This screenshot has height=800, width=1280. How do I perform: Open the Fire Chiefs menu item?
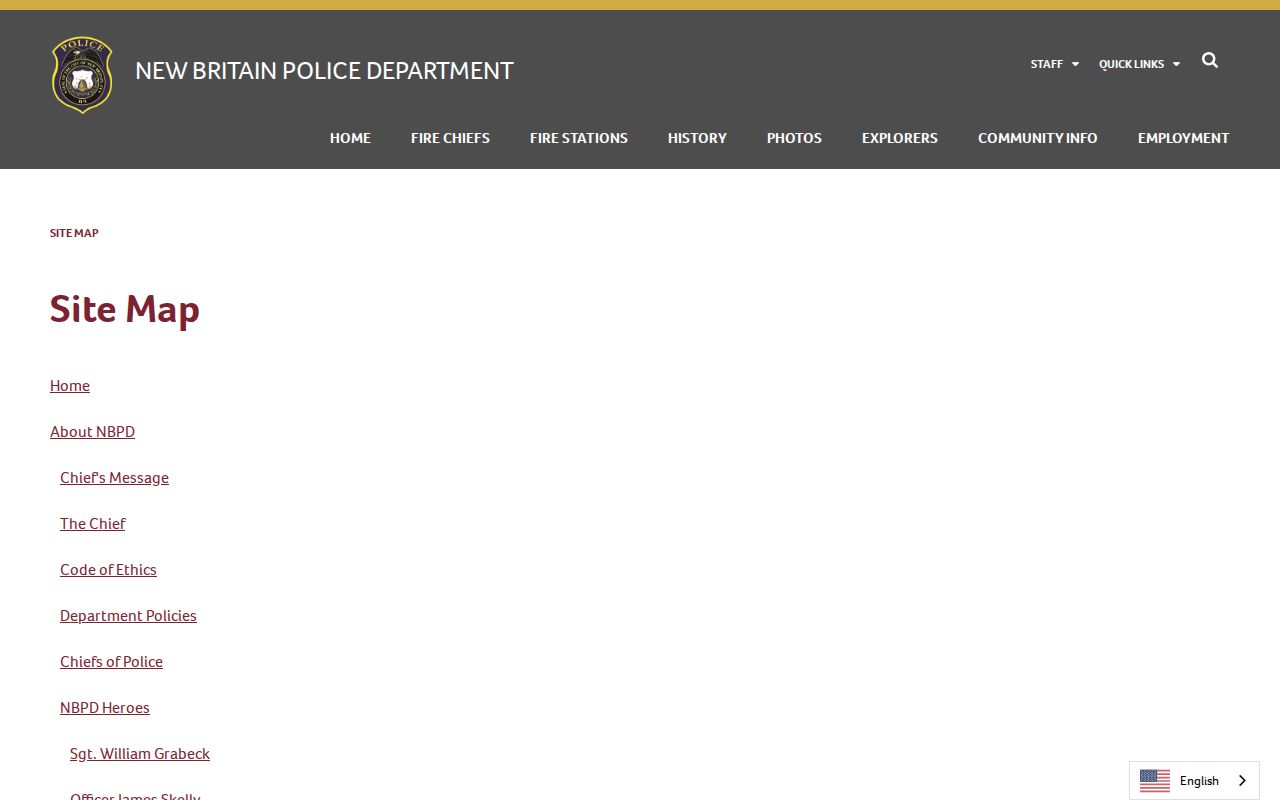(450, 138)
